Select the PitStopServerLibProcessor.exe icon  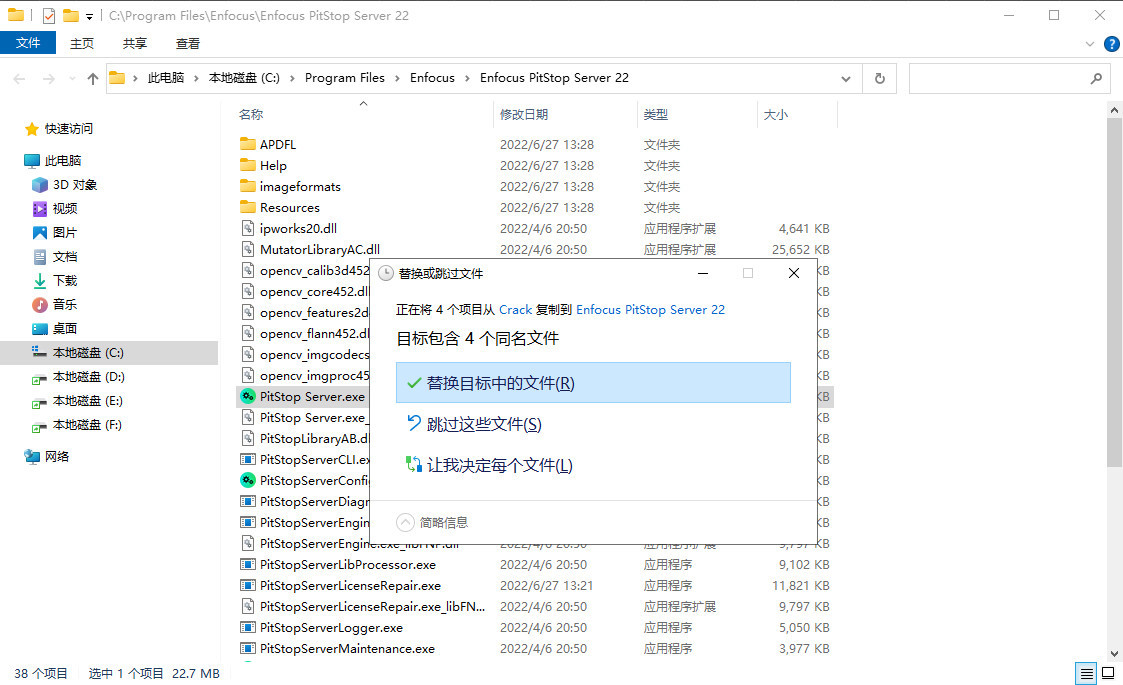[x=248, y=565]
